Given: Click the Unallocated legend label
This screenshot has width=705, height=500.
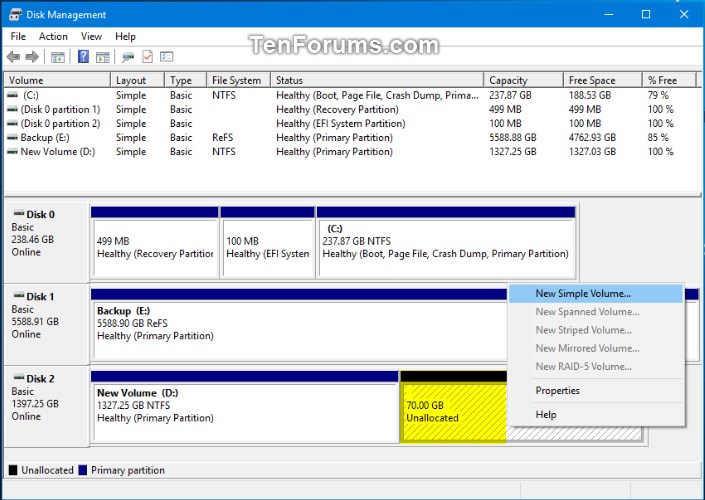Looking at the screenshot, I should [47, 470].
